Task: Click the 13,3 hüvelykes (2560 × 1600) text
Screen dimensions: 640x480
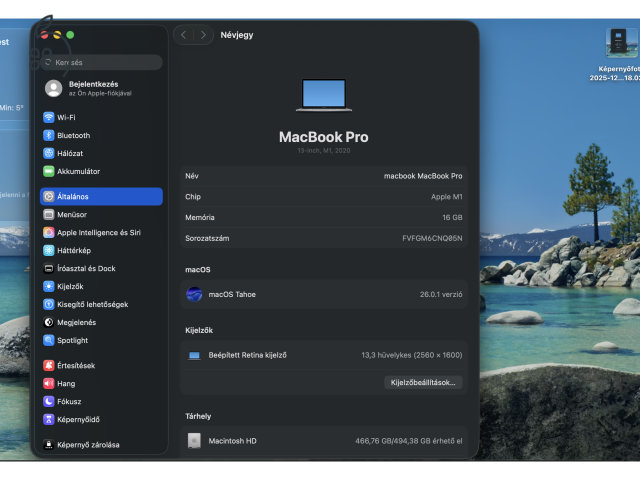Action: tap(411, 355)
